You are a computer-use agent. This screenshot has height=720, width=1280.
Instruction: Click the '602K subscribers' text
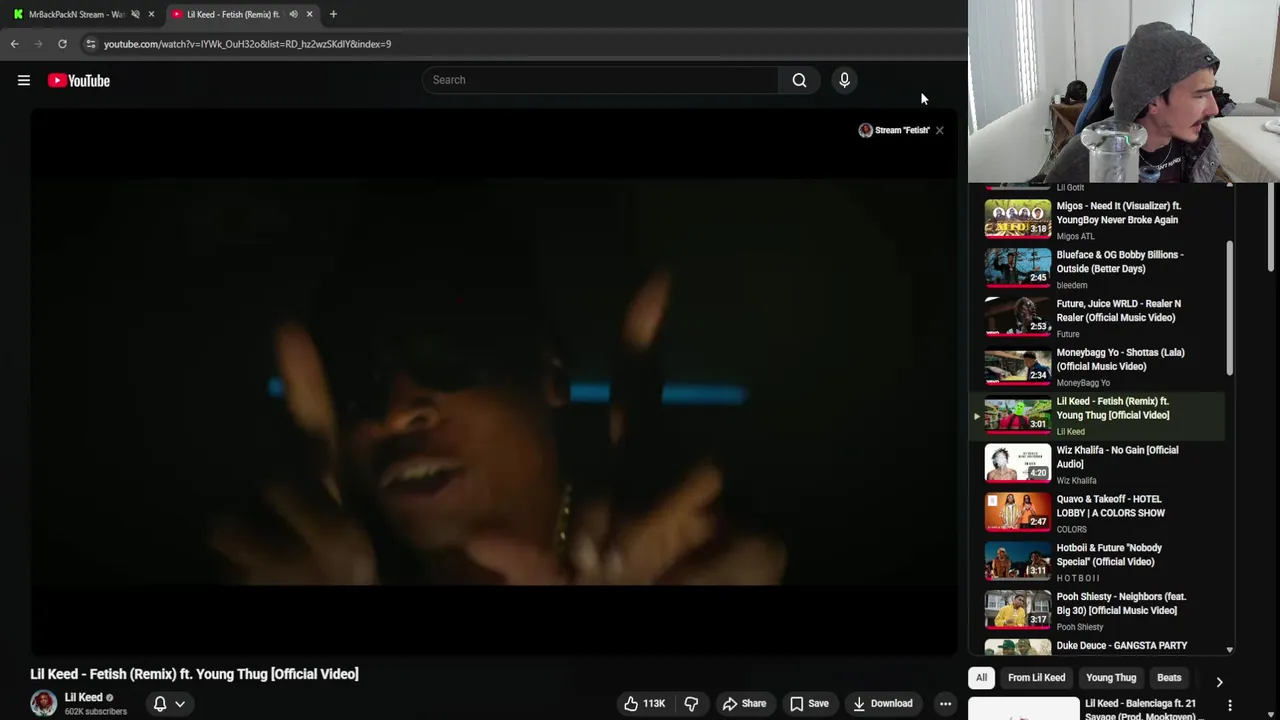pos(96,712)
